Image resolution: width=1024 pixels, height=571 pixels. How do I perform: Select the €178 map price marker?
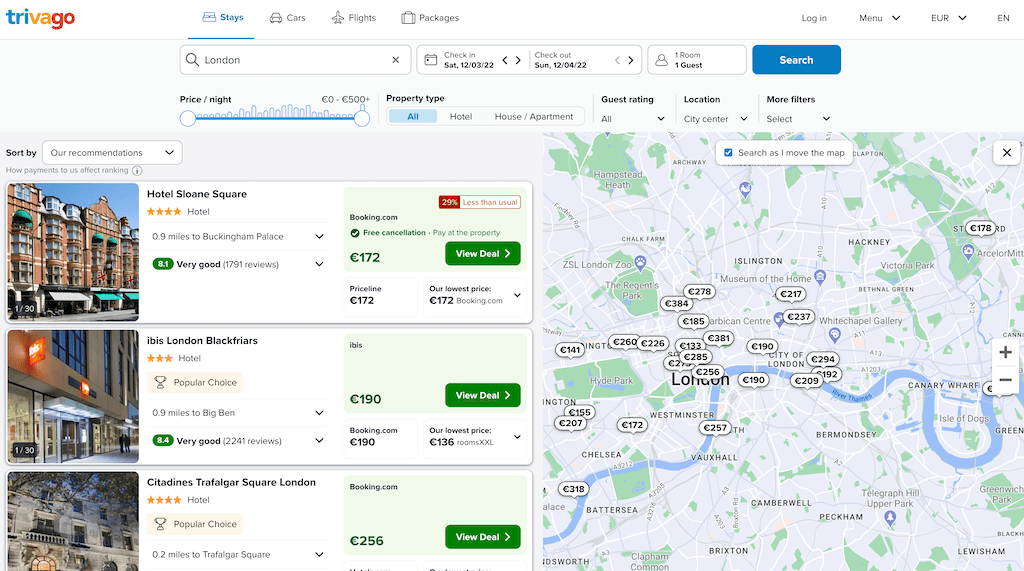[x=980, y=228]
